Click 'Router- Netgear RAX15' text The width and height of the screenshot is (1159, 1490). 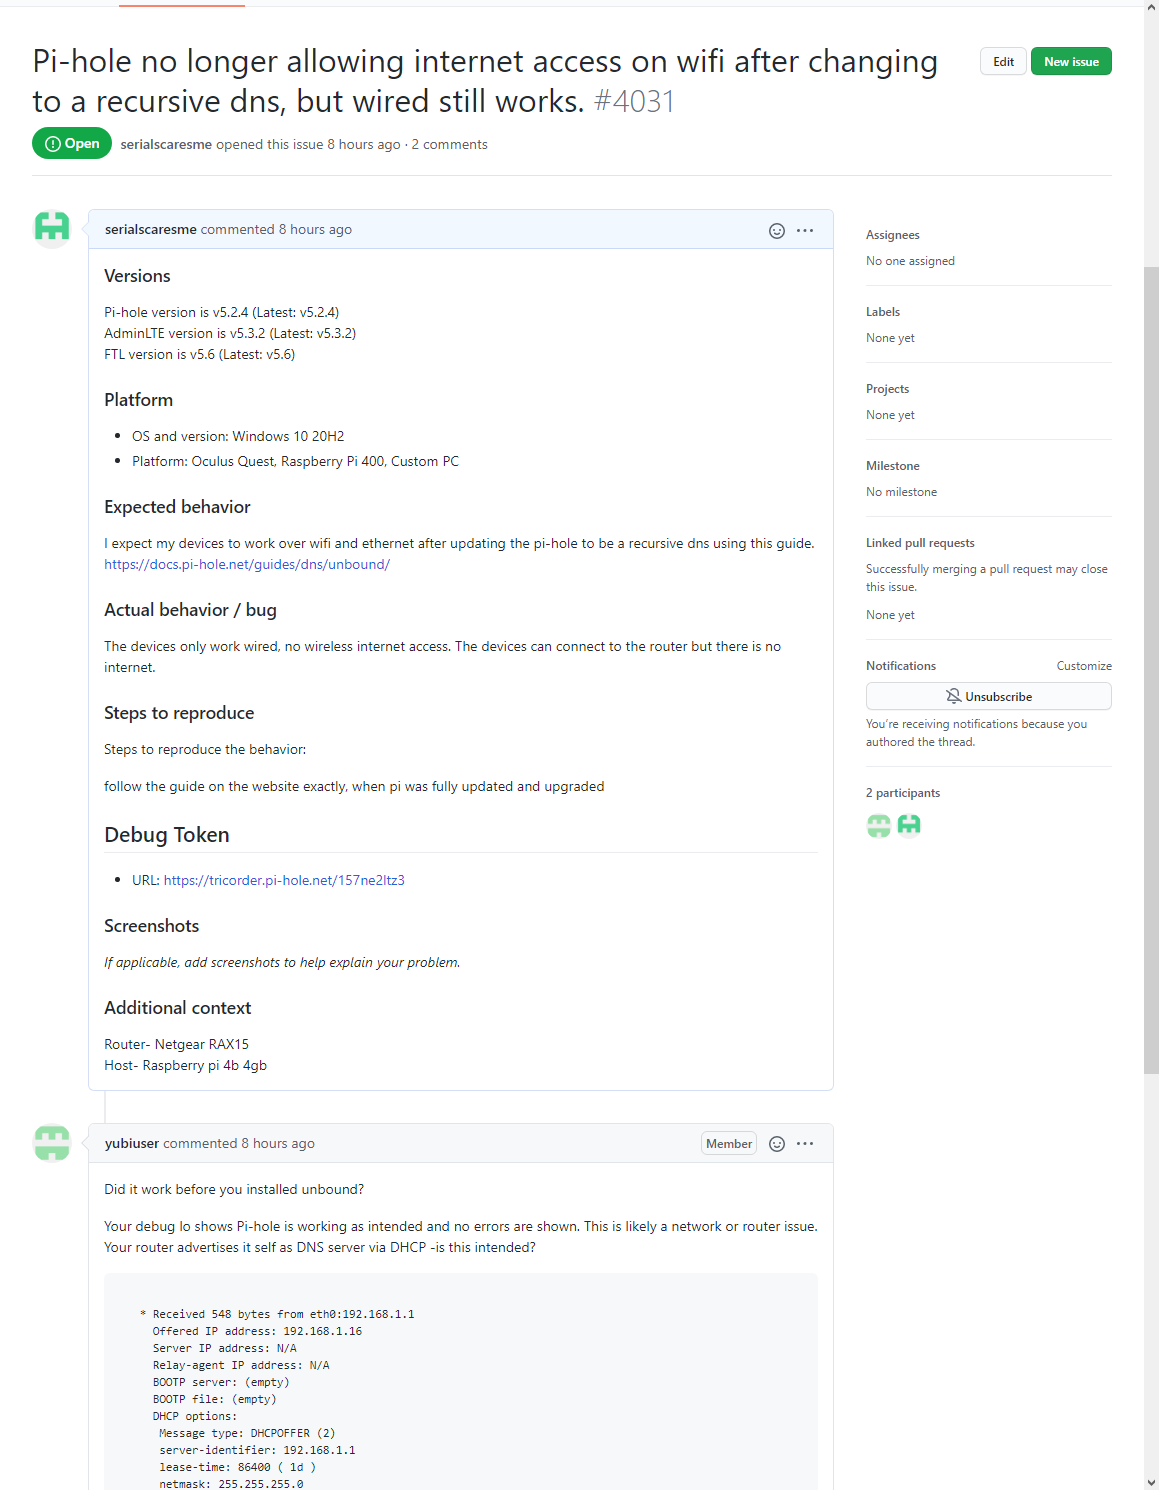[177, 1045]
